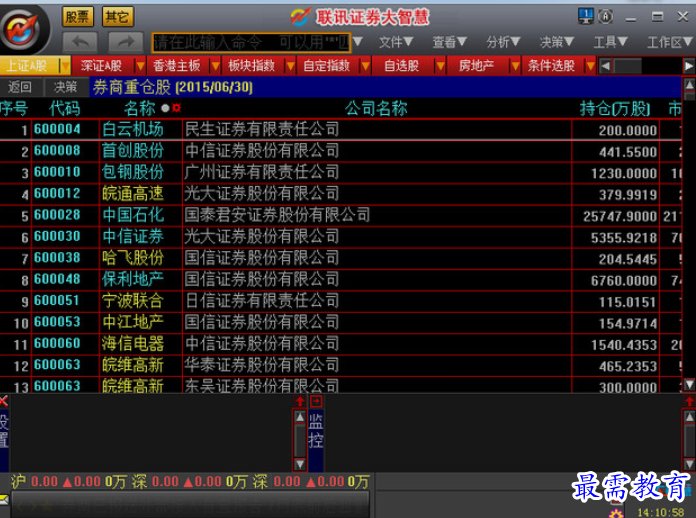Click down arrow of bottom-left panel scrollbar

(300, 464)
